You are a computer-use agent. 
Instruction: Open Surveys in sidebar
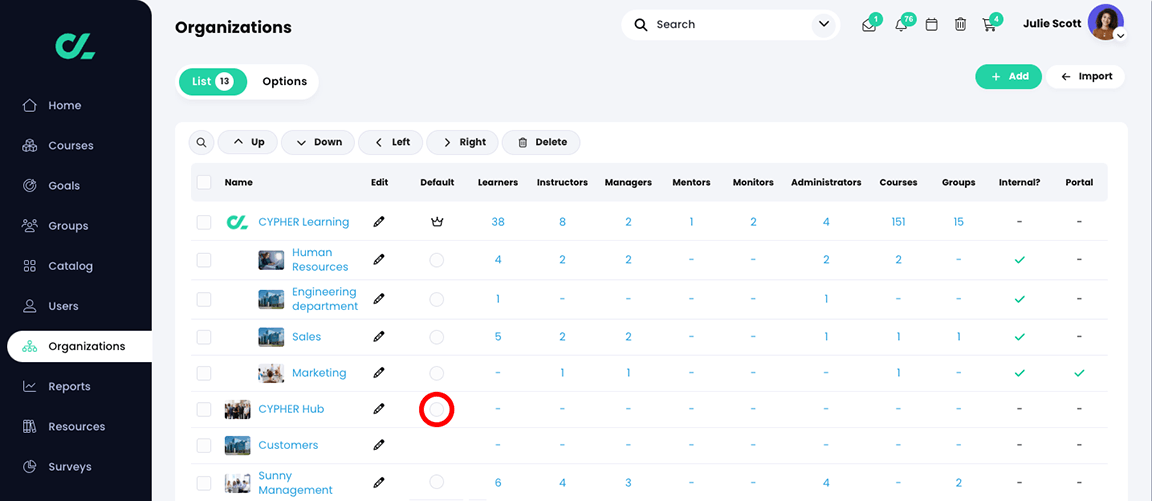click(x=70, y=466)
